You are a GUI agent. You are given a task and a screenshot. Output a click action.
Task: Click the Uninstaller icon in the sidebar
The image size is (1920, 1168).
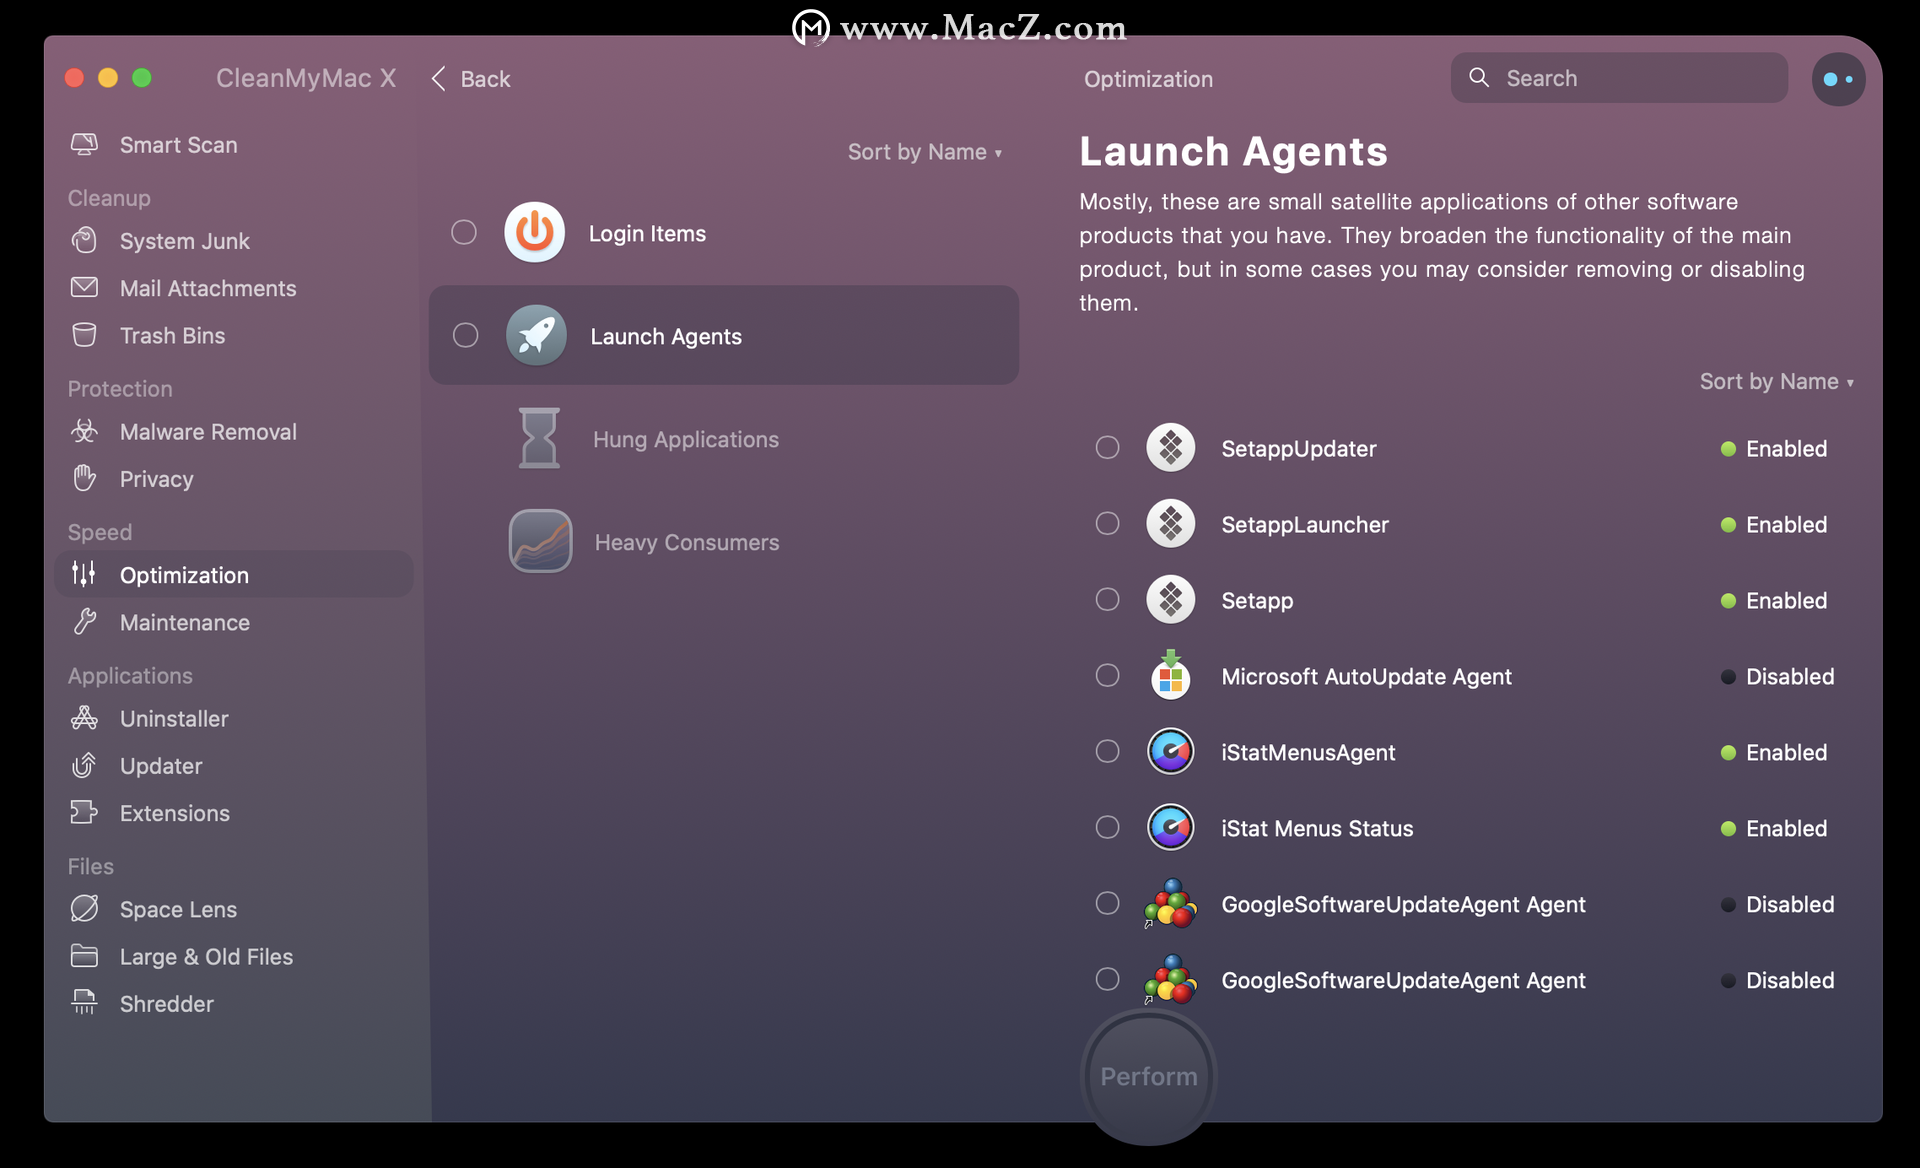coord(85,718)
